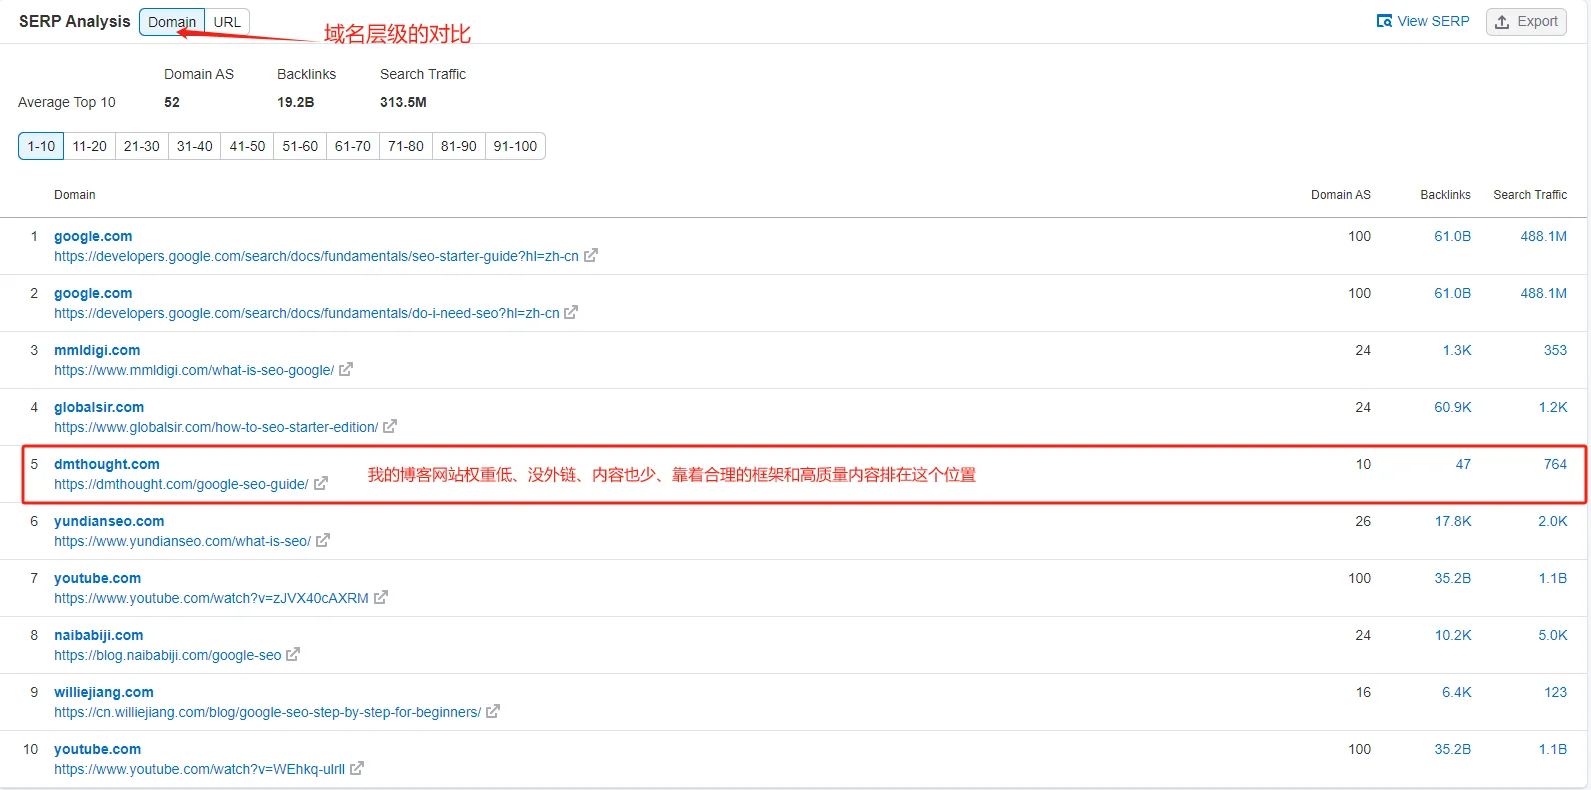1591x790 pixels.
Task: Select results range 1-10
Action: coord(41,146)
